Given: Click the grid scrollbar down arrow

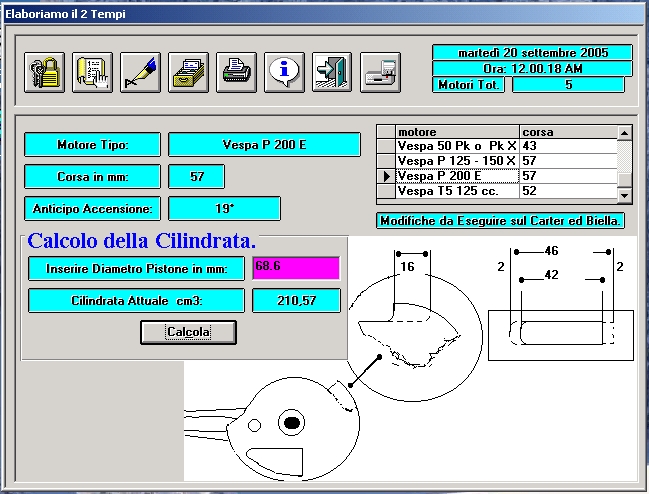Looking at the screenshot, I should tap(624, 195).
